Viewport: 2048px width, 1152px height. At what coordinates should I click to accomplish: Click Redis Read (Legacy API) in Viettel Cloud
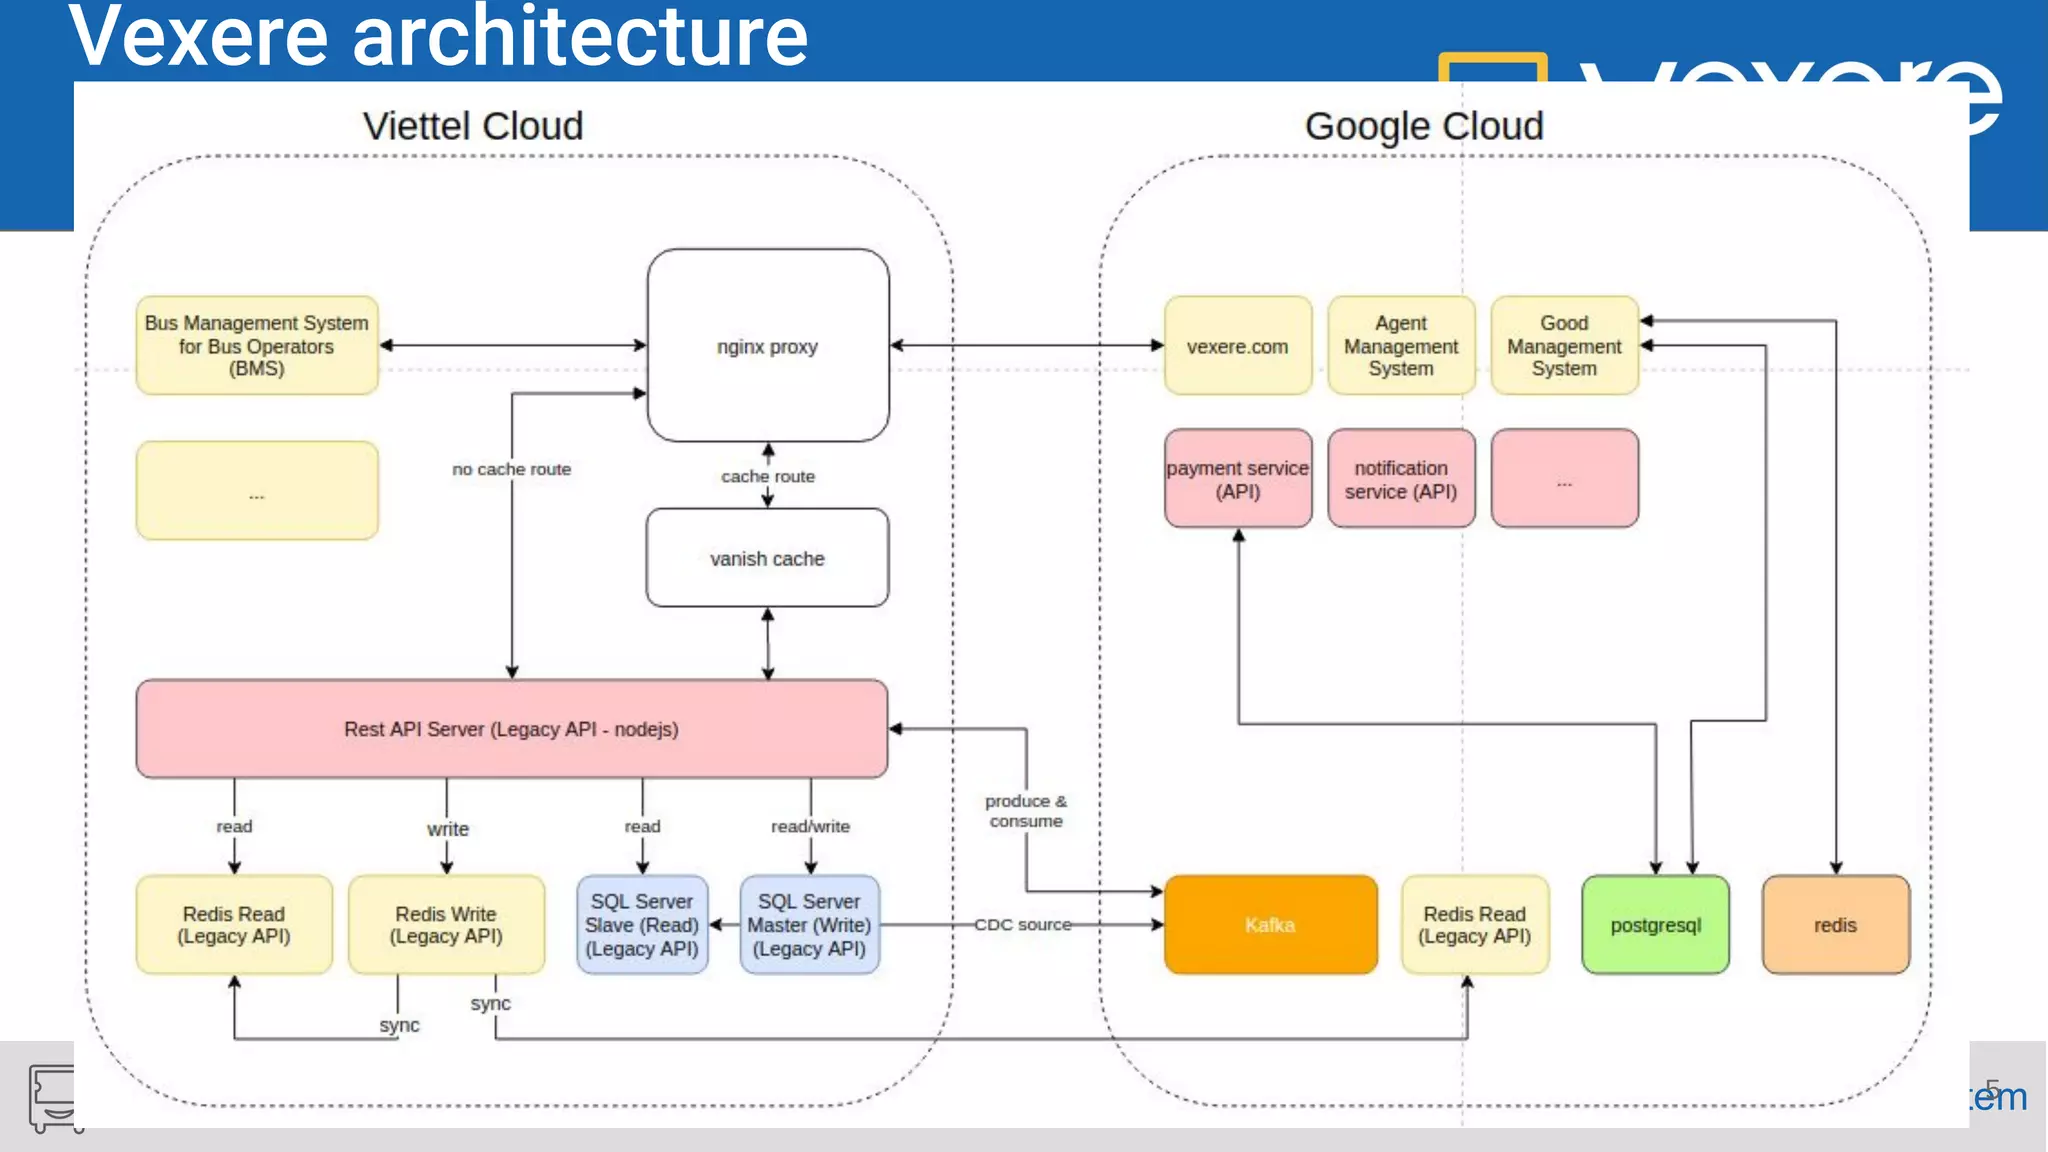[x=234, y=925]
